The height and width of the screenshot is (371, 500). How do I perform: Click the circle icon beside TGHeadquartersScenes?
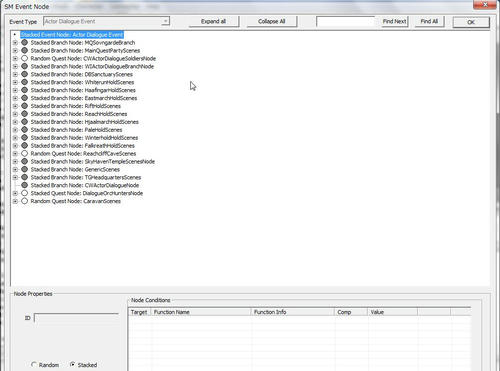24,177
